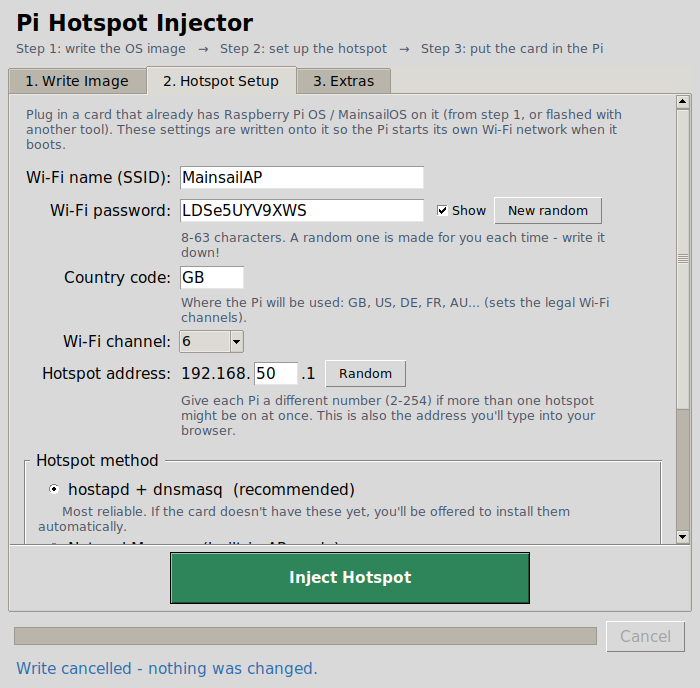Click the 'Hotspot method' group label

pos(97,460)
